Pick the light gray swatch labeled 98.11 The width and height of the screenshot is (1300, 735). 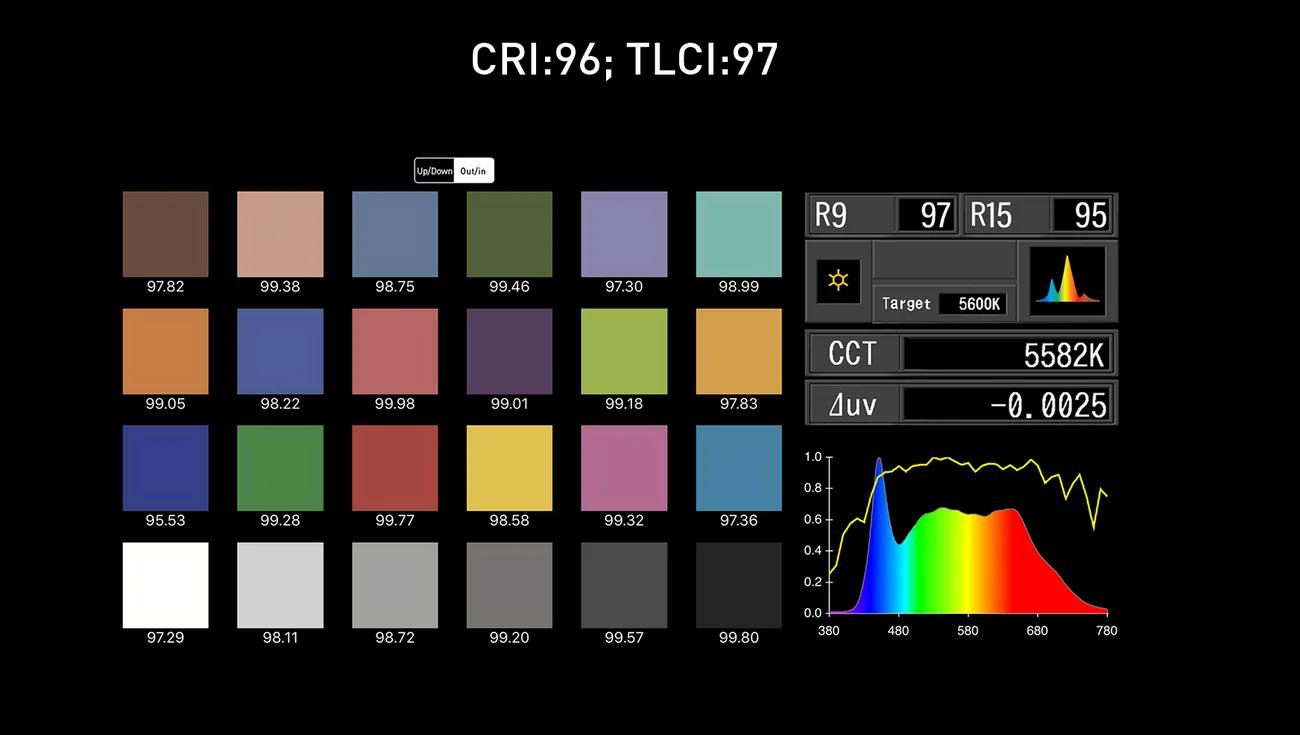[280, 585]
